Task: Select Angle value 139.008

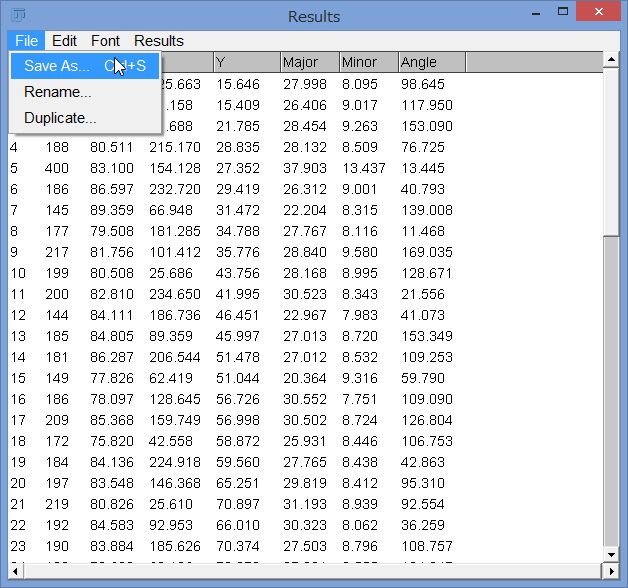Action: (x=427, y=210)
